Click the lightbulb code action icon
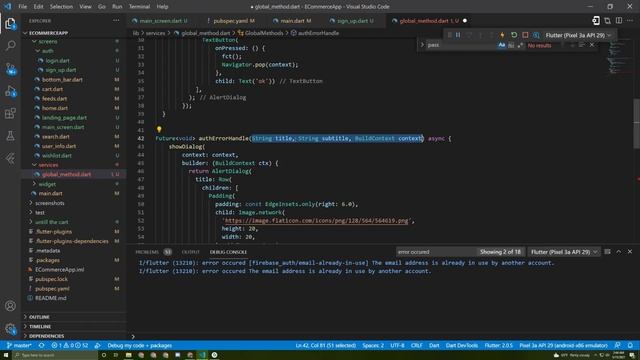The image size is (640, 360). 159,129
